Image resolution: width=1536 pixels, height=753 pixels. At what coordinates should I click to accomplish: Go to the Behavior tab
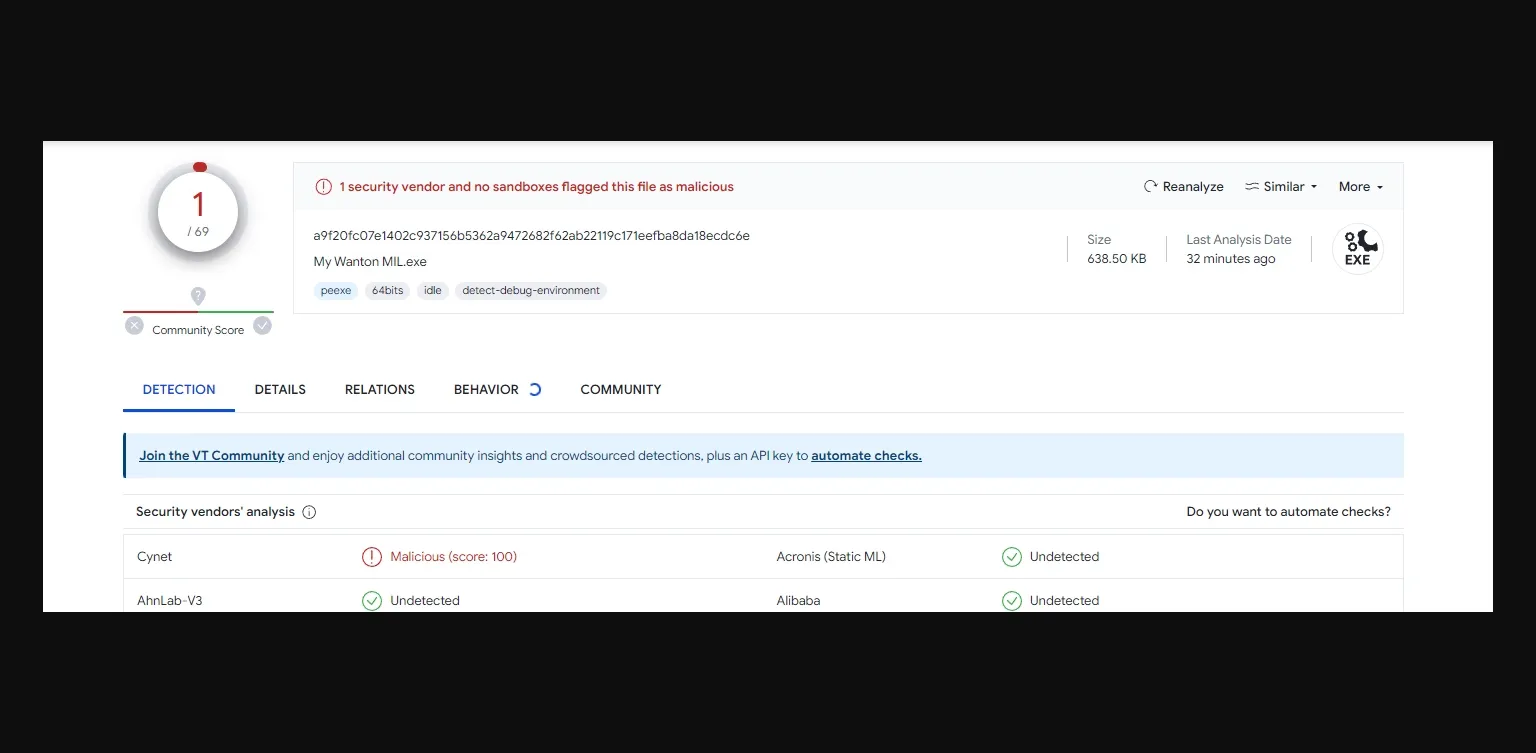486,390
